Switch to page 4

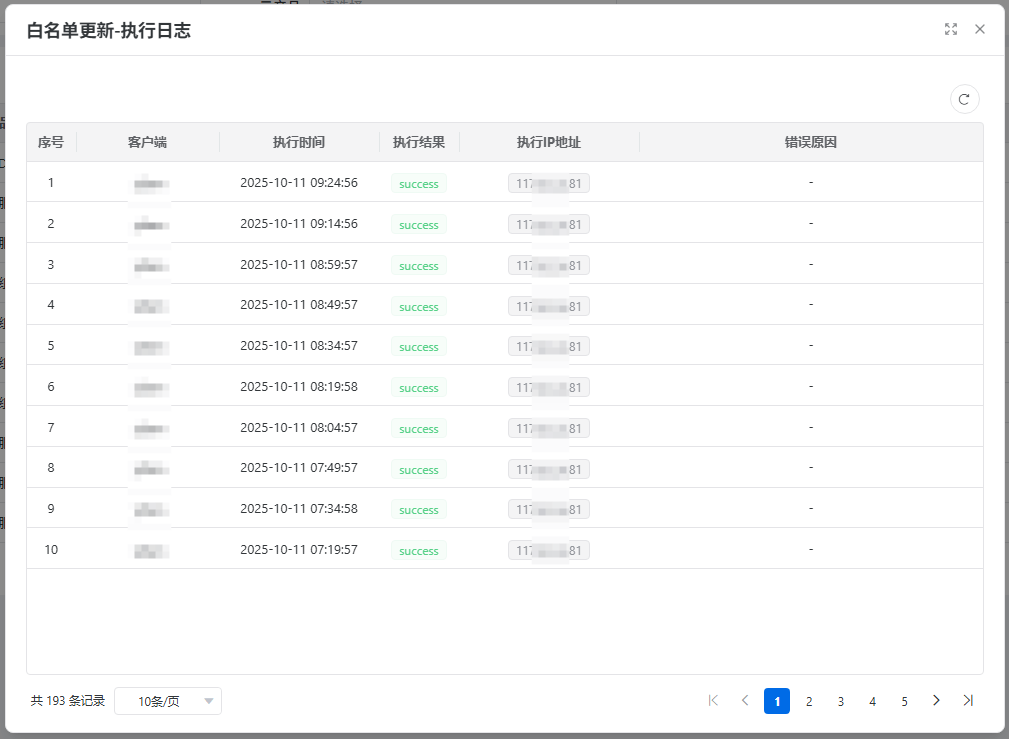(x=872, y=701)
